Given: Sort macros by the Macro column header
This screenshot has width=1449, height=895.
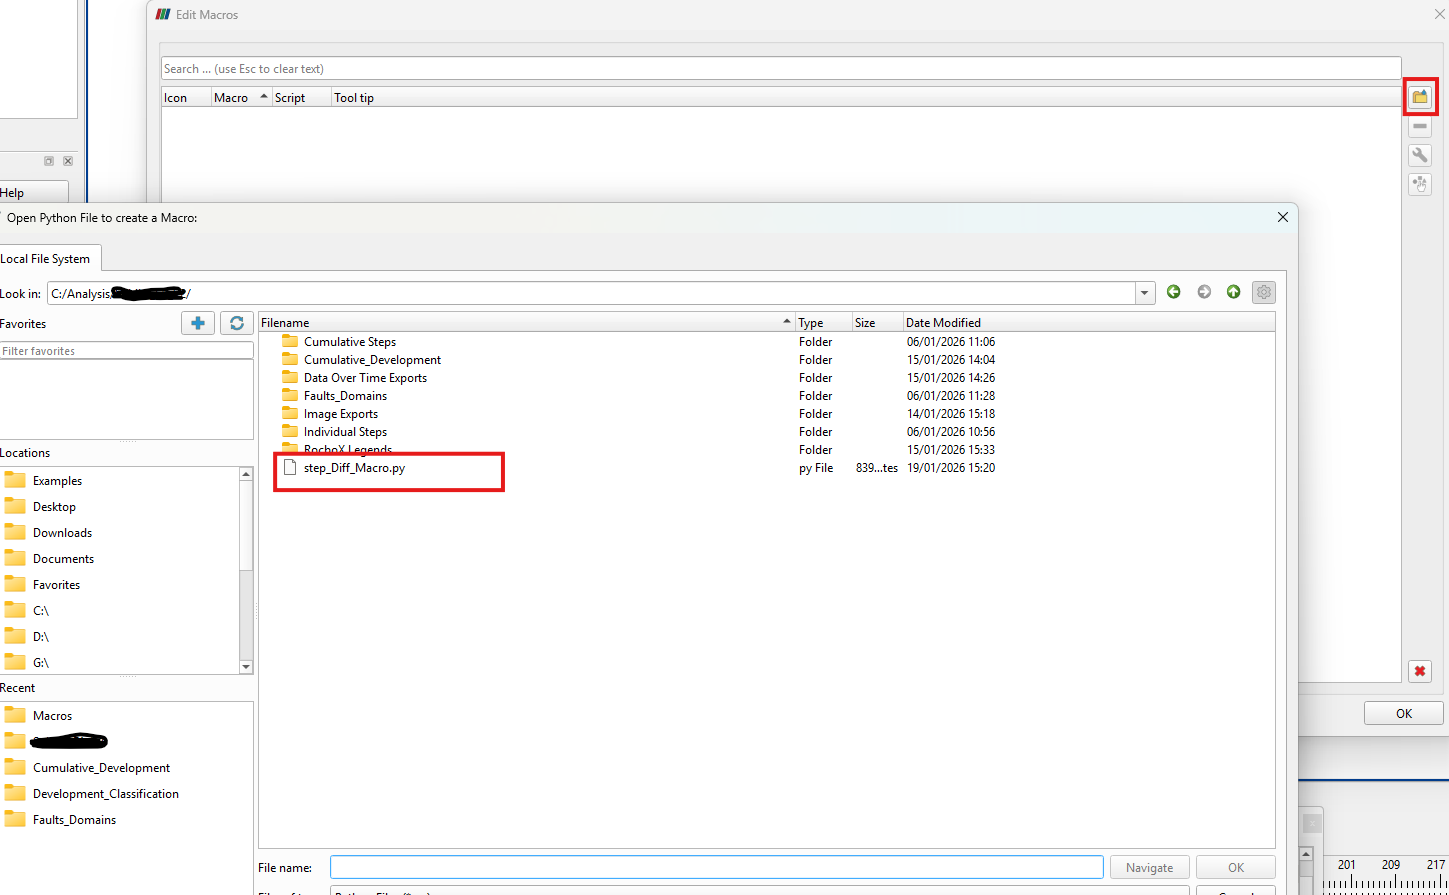Looking at the screenshot, I should coord(241,97).
